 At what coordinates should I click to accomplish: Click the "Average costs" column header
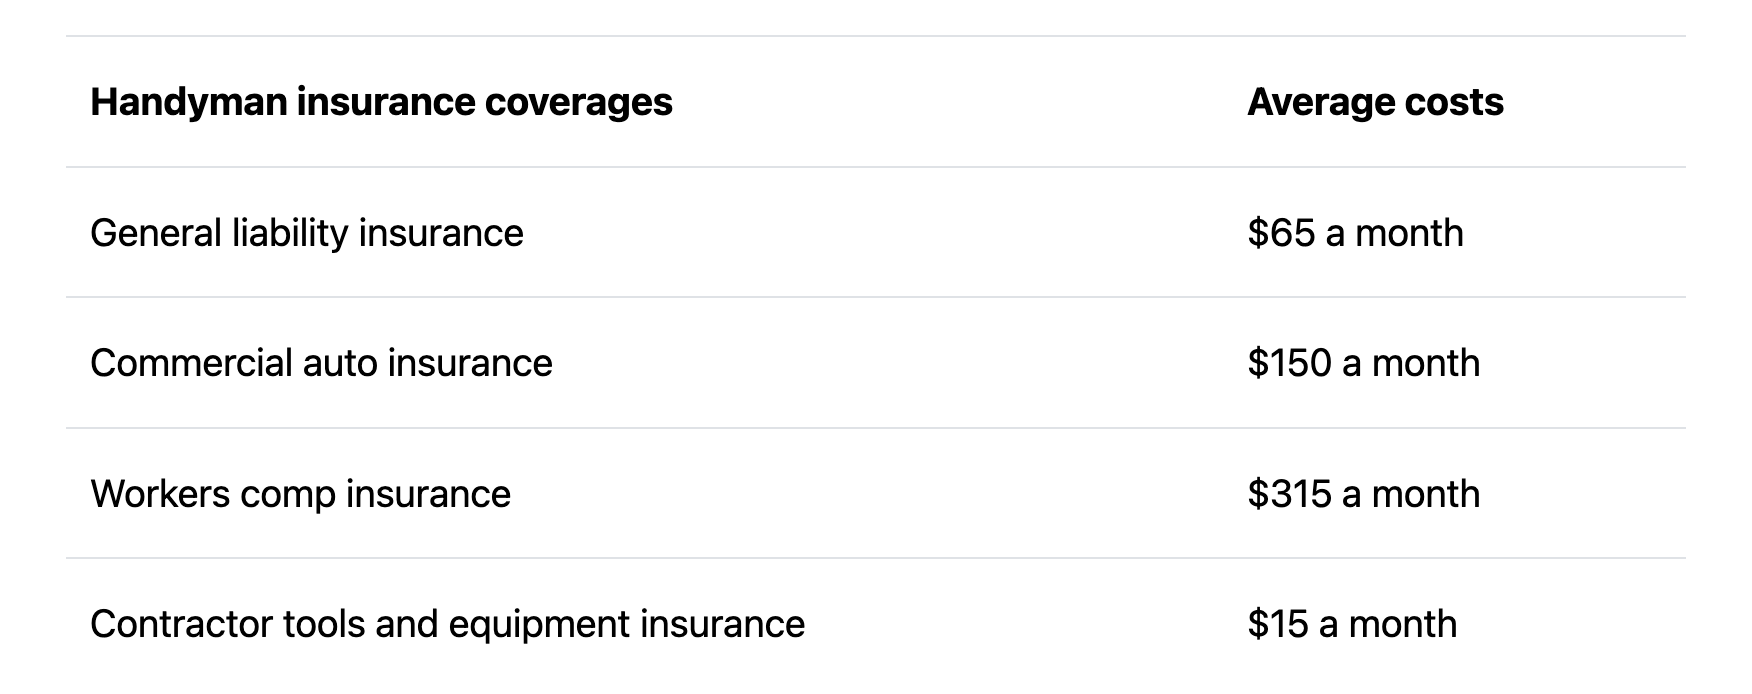coord(1375,102)
